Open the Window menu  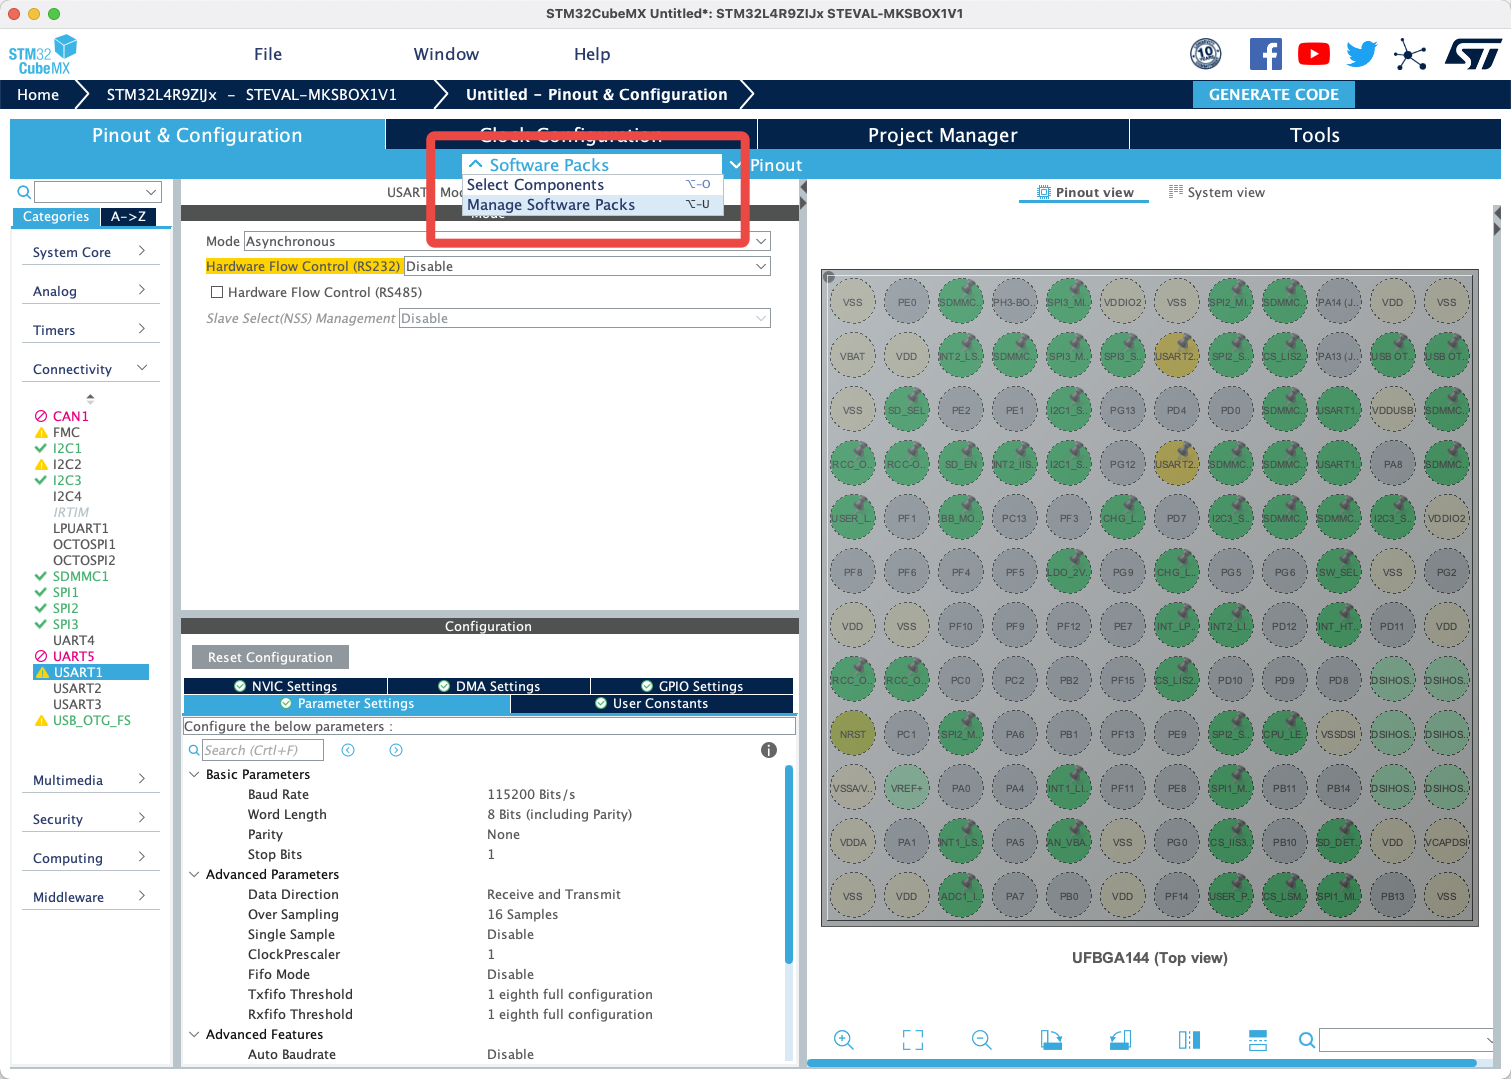click(x=446, y=54)
